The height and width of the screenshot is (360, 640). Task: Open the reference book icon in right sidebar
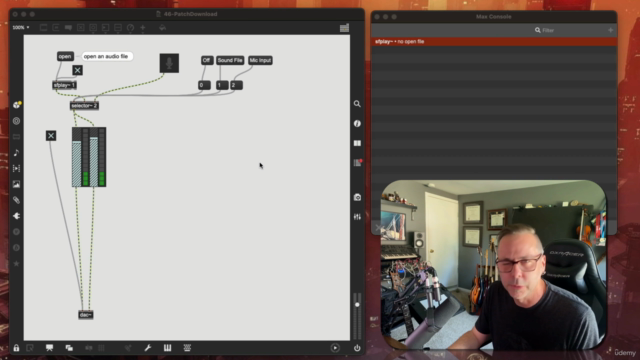point(357,143)
